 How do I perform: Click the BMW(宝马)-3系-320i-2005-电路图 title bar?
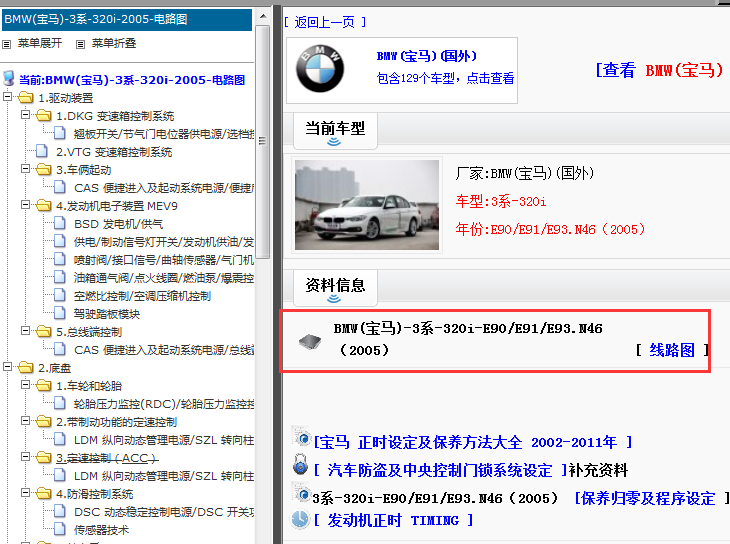(x=127, y=20)
